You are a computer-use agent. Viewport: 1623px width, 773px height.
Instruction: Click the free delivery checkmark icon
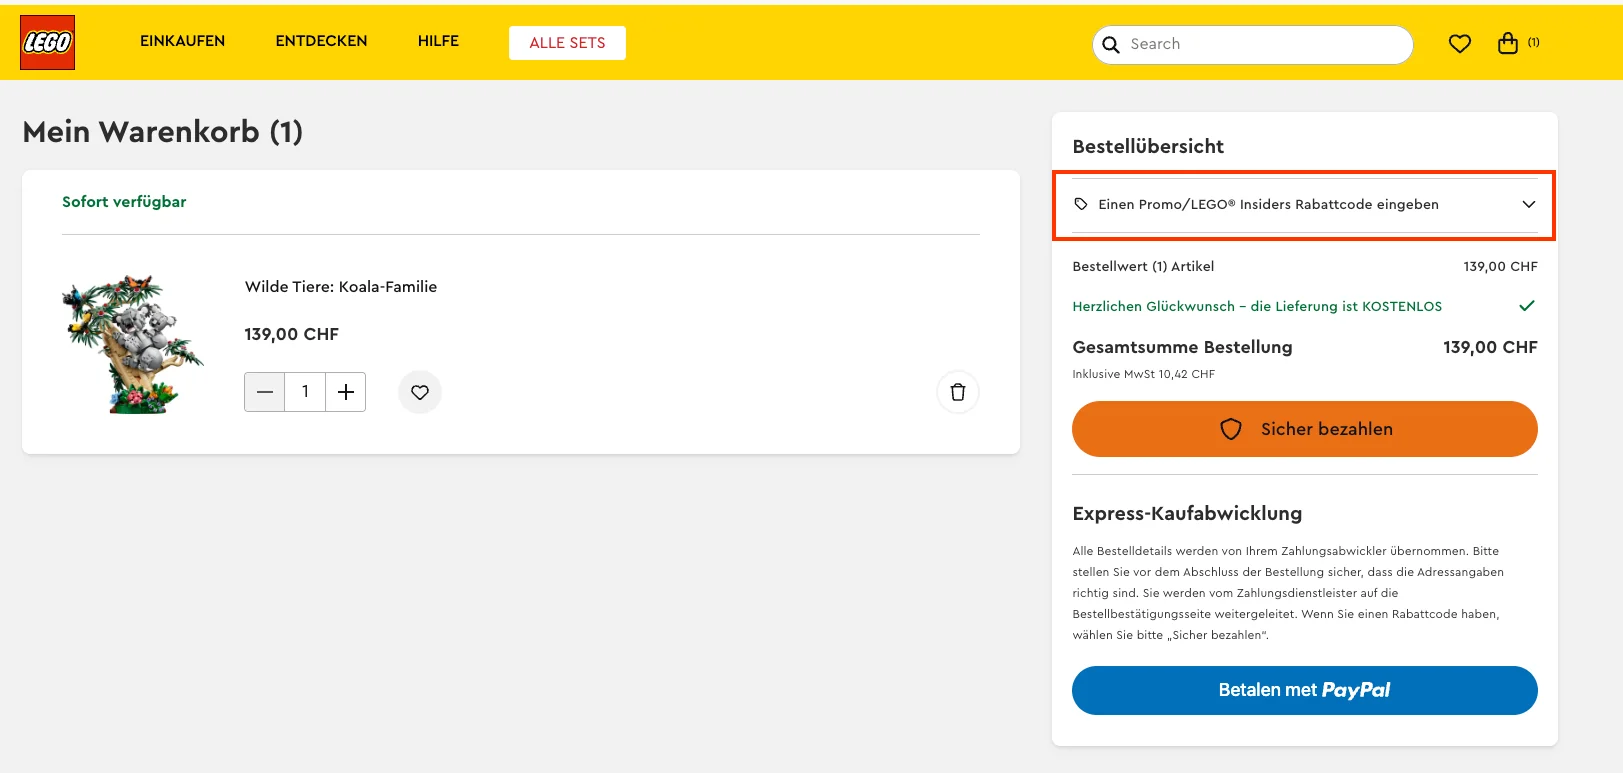(x=1527, y=306)
